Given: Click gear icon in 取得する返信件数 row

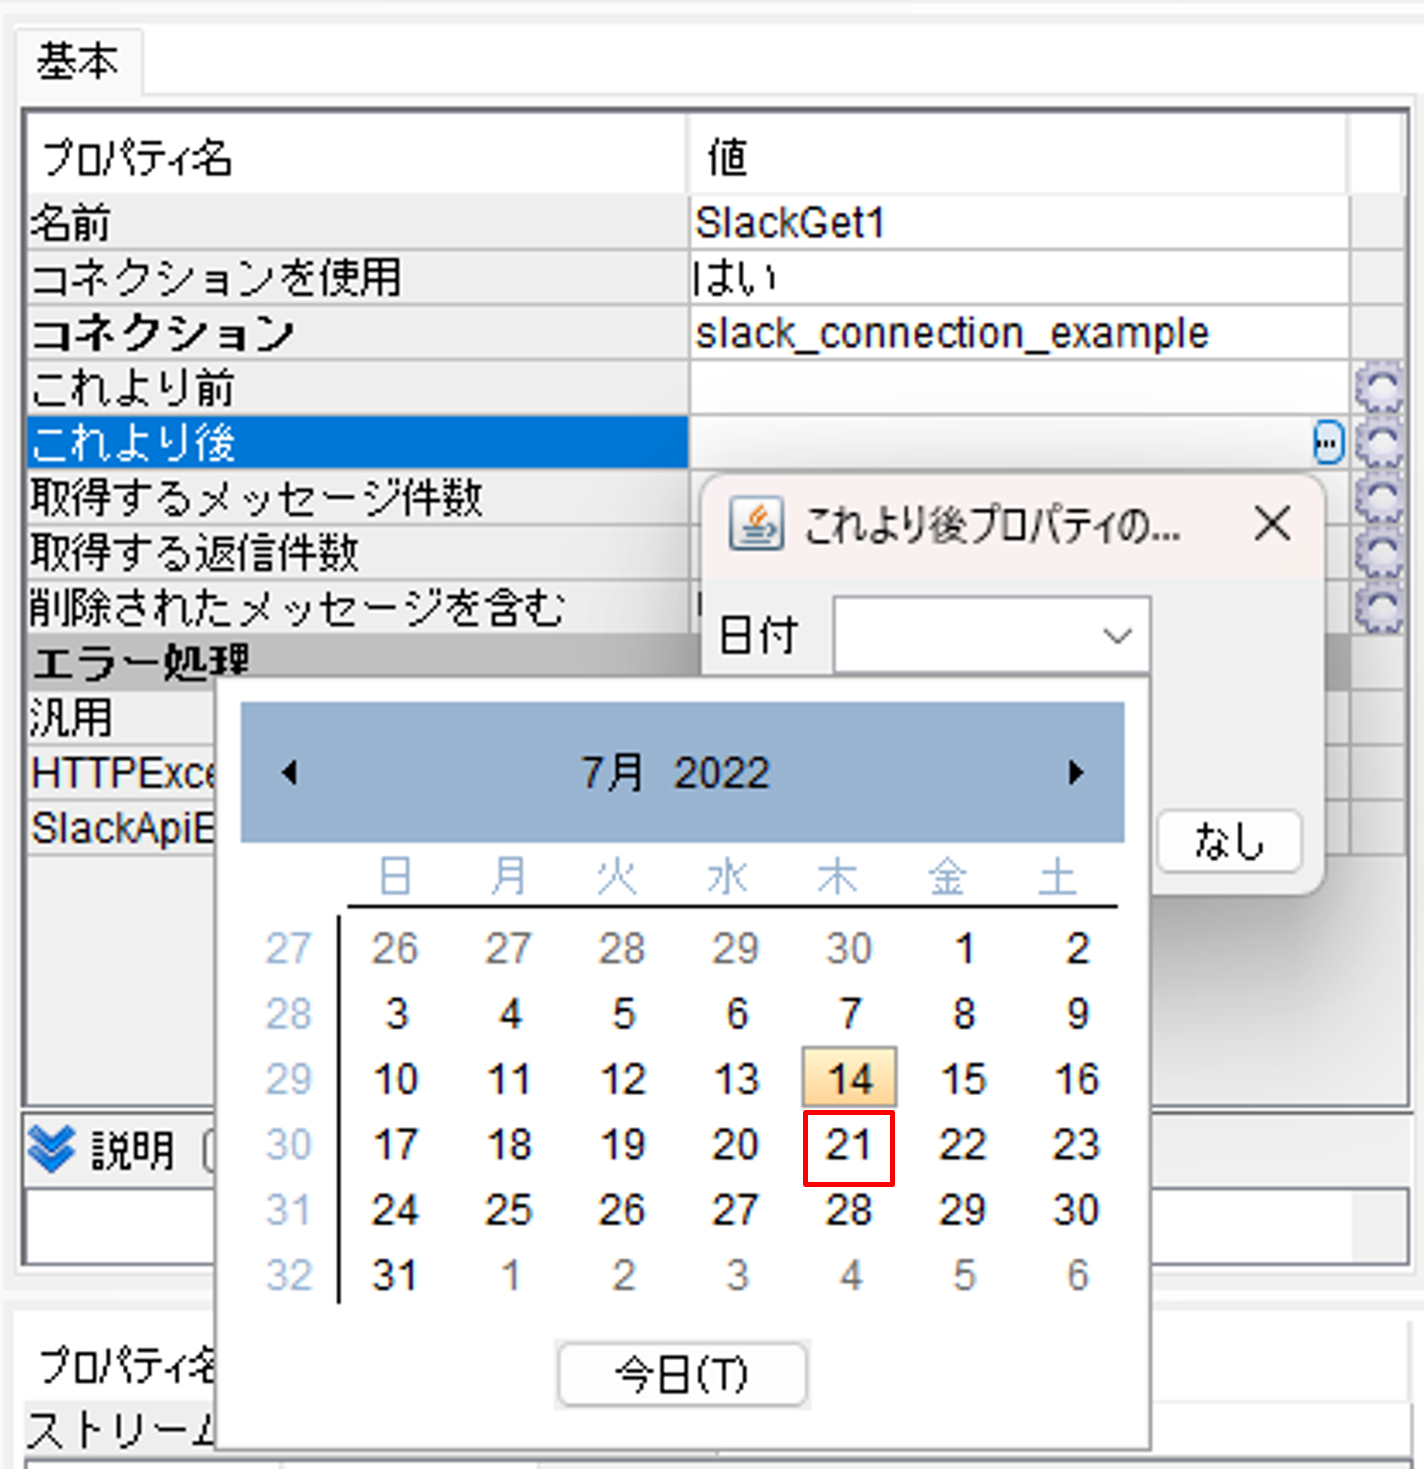Looking at the screenshot, I should tap(1379, 552).
